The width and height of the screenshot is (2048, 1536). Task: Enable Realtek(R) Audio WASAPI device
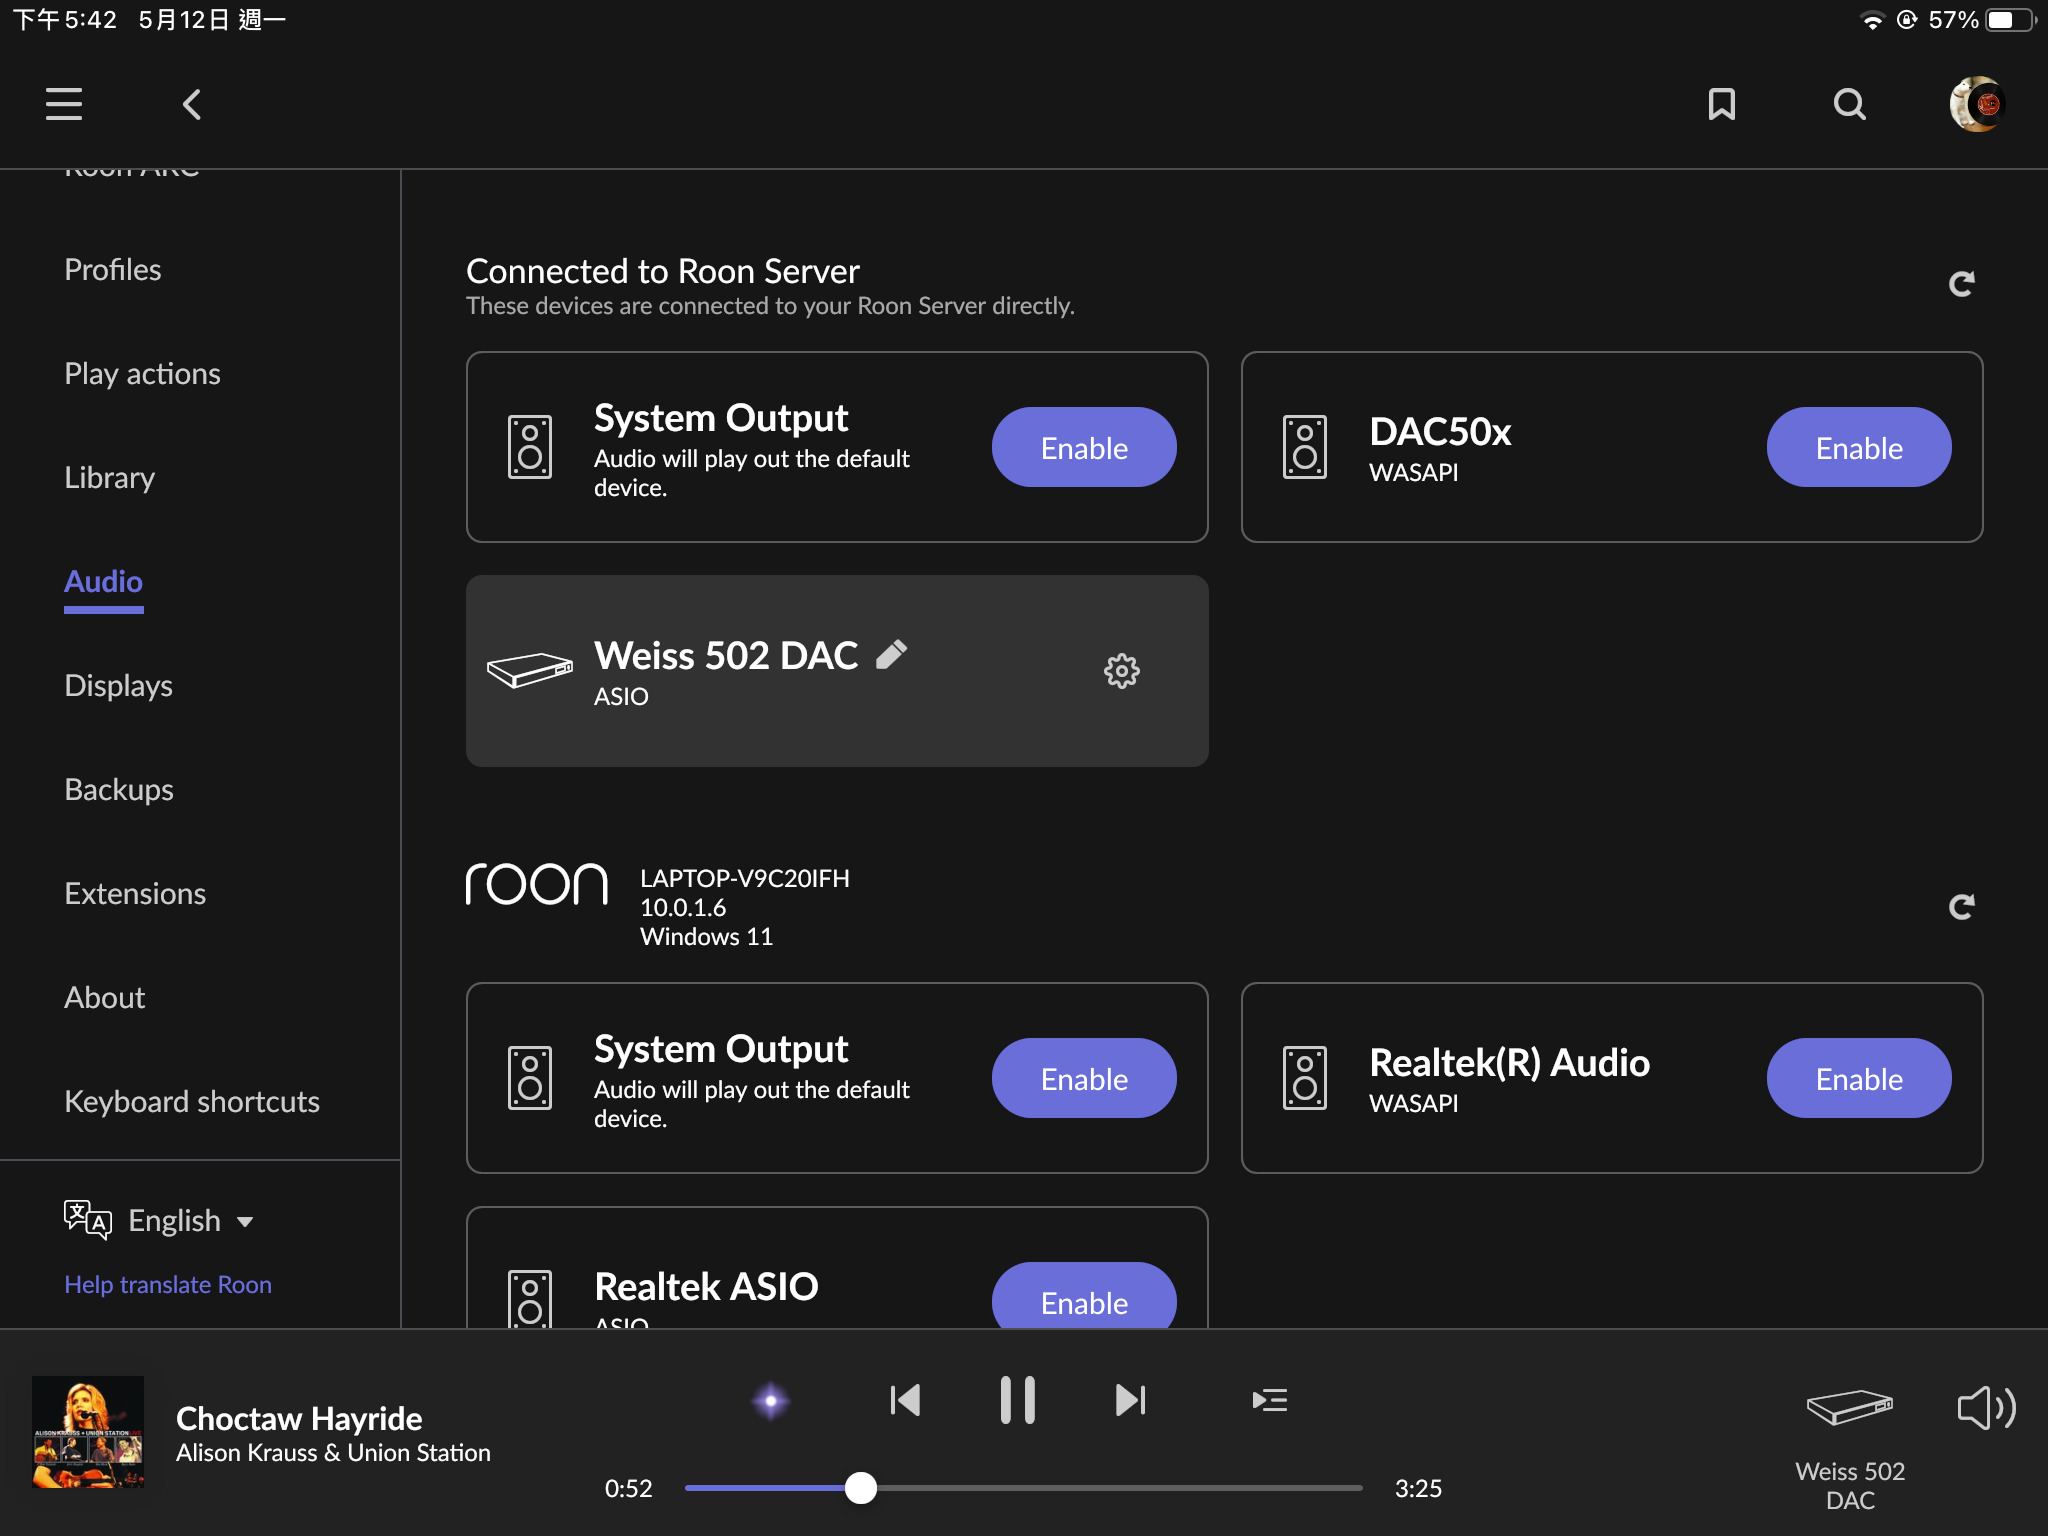pos(1859,1078)
